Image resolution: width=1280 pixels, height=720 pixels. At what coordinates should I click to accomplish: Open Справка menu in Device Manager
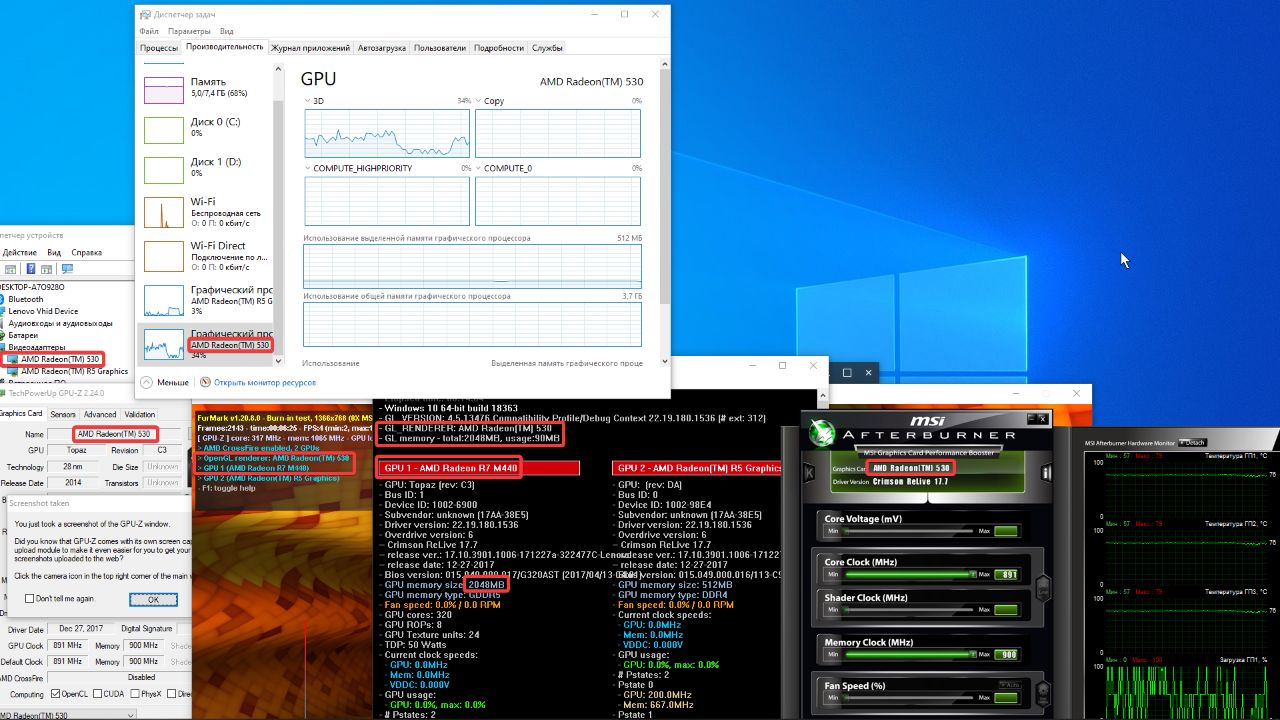(87, 253)
